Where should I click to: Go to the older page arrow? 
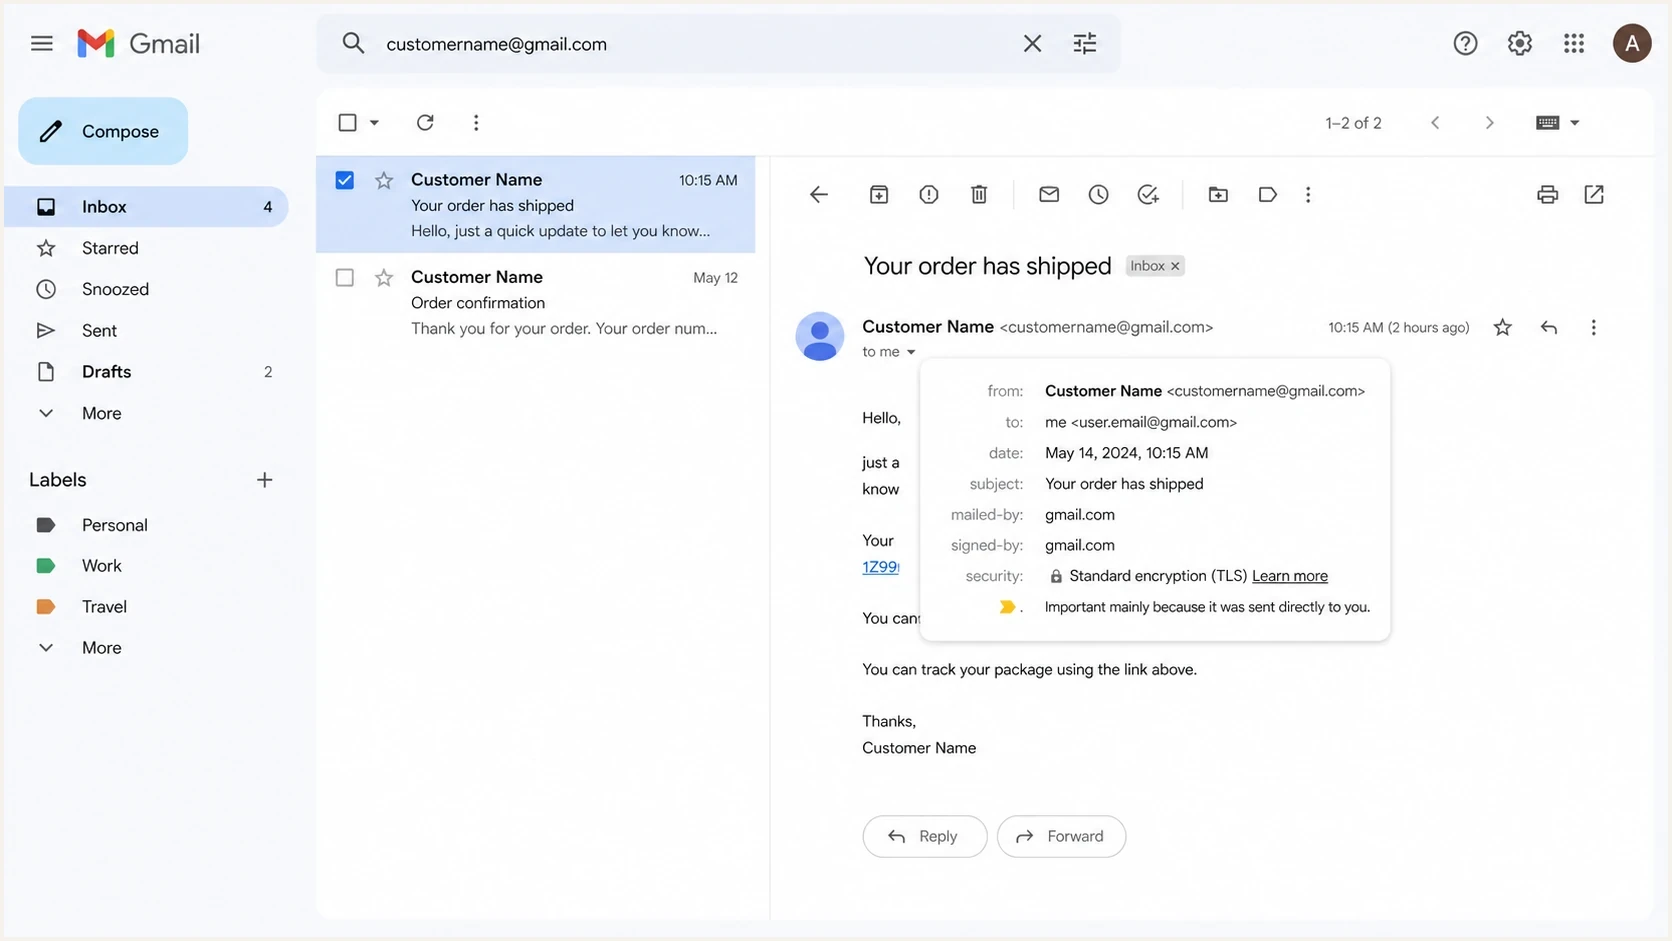pyautogui.click(x=1489, y=122)
